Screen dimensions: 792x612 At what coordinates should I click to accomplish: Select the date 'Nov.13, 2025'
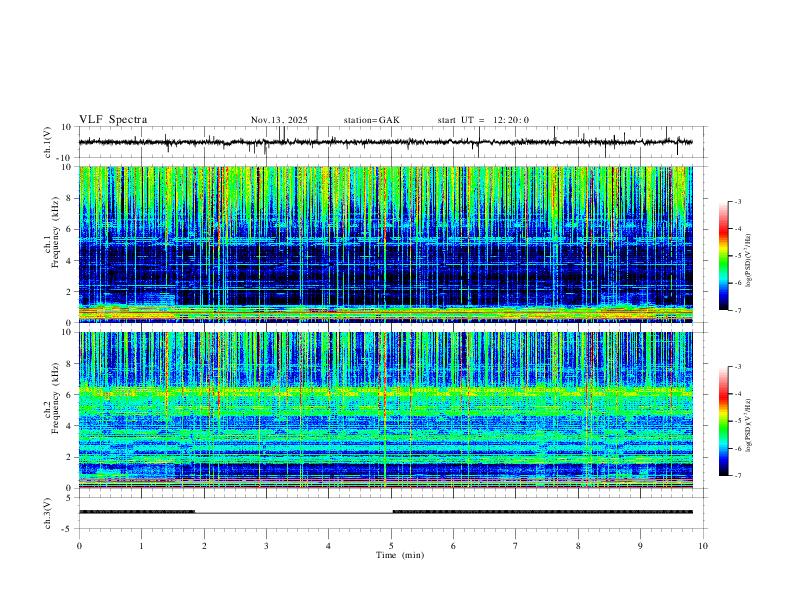pyautogui.click(x=279, y=120)
